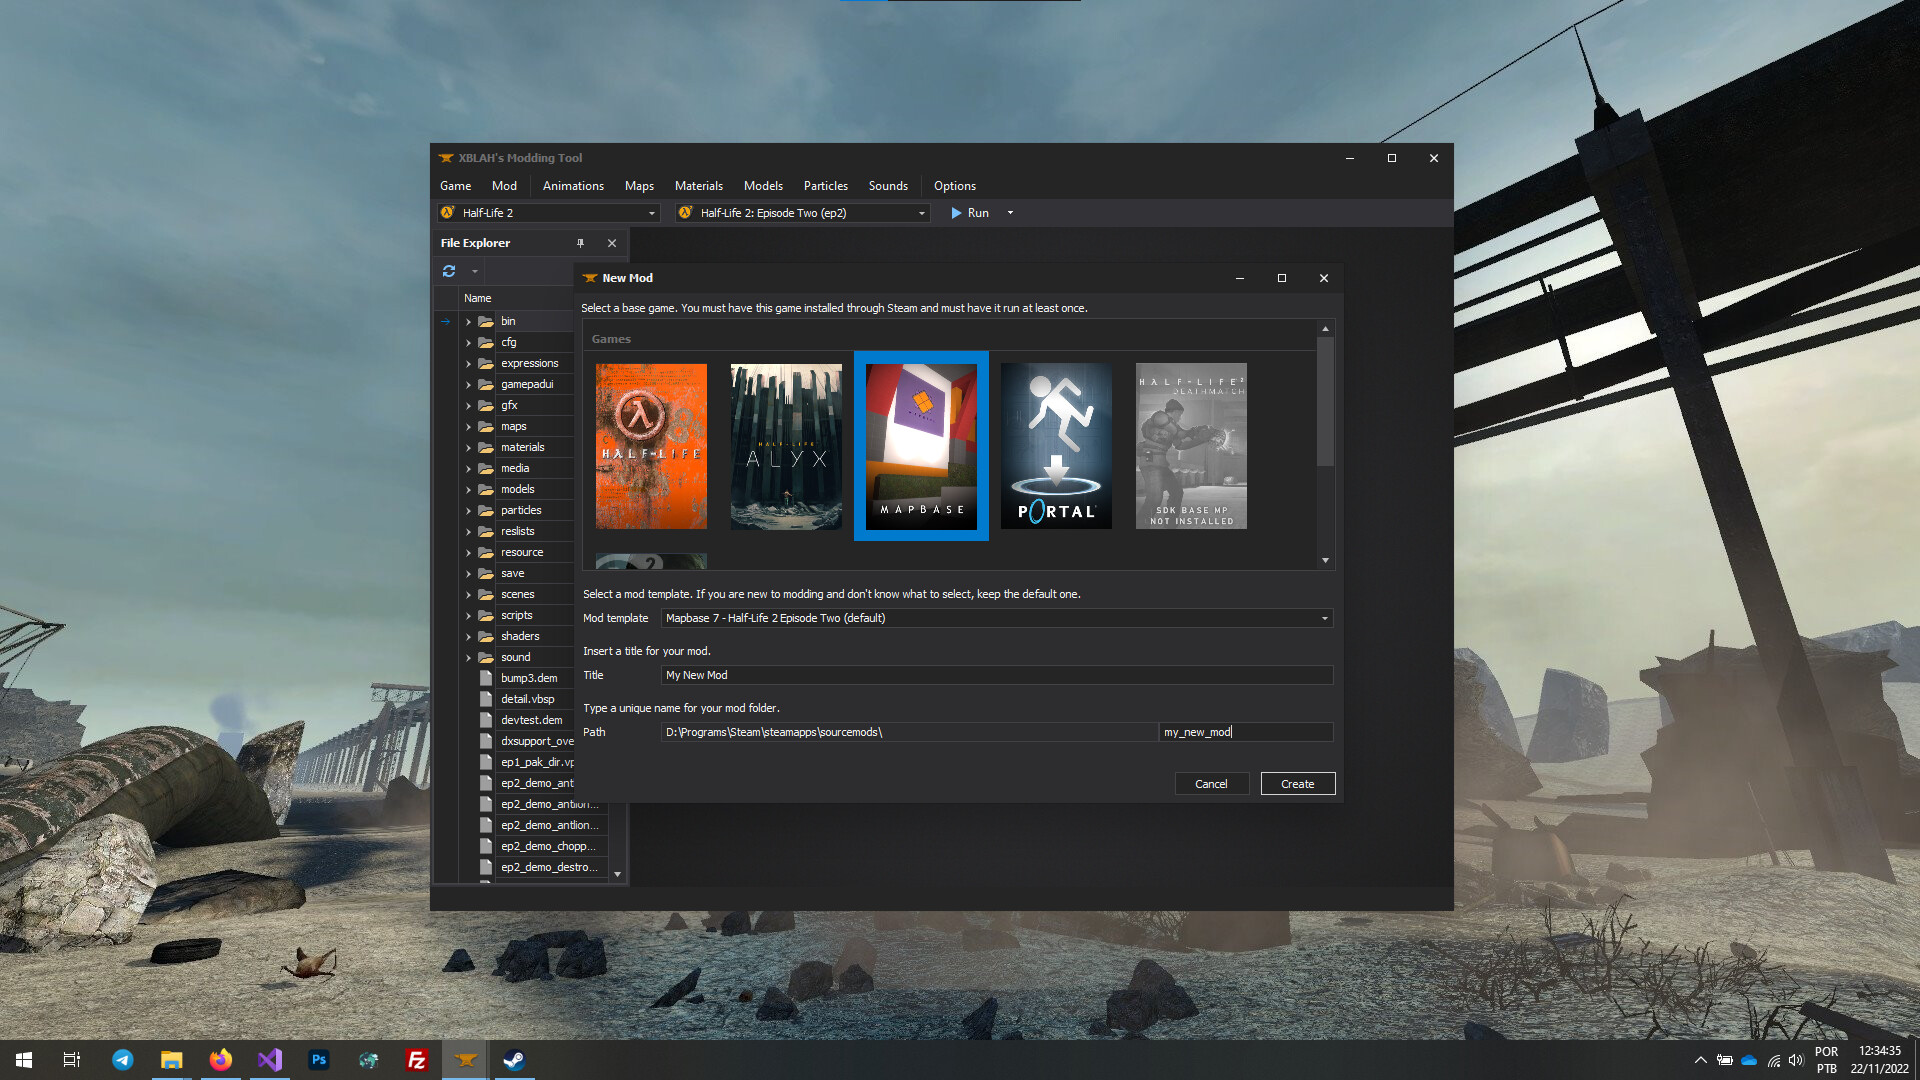Select the Mapbase game thumbnail

tap(920, 445)
